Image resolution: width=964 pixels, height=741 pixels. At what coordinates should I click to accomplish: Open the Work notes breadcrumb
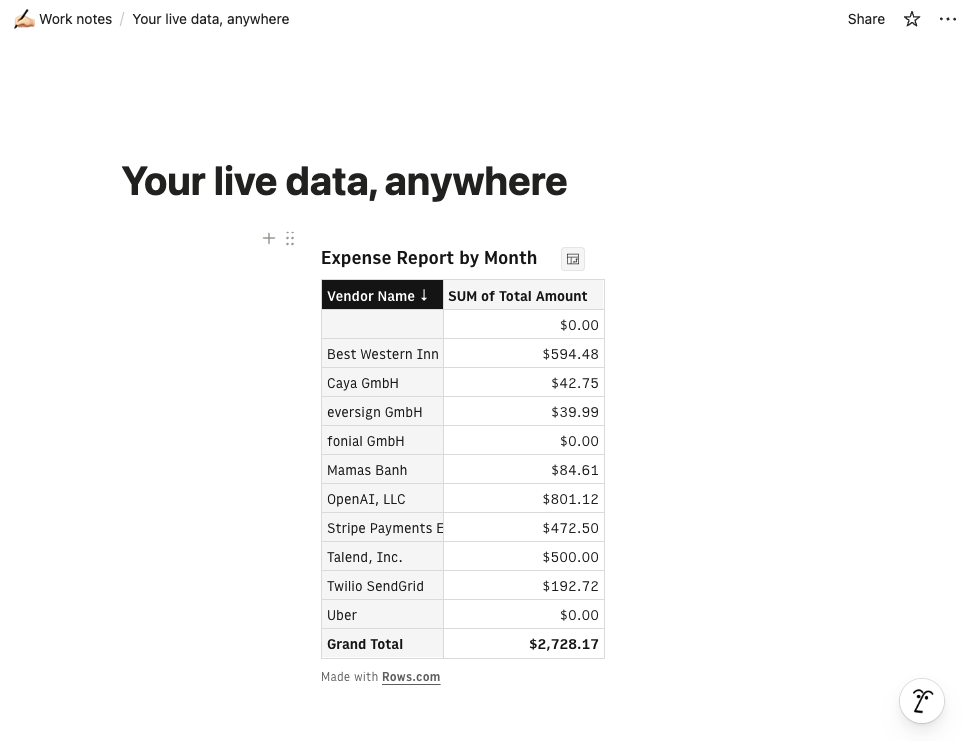75,19
